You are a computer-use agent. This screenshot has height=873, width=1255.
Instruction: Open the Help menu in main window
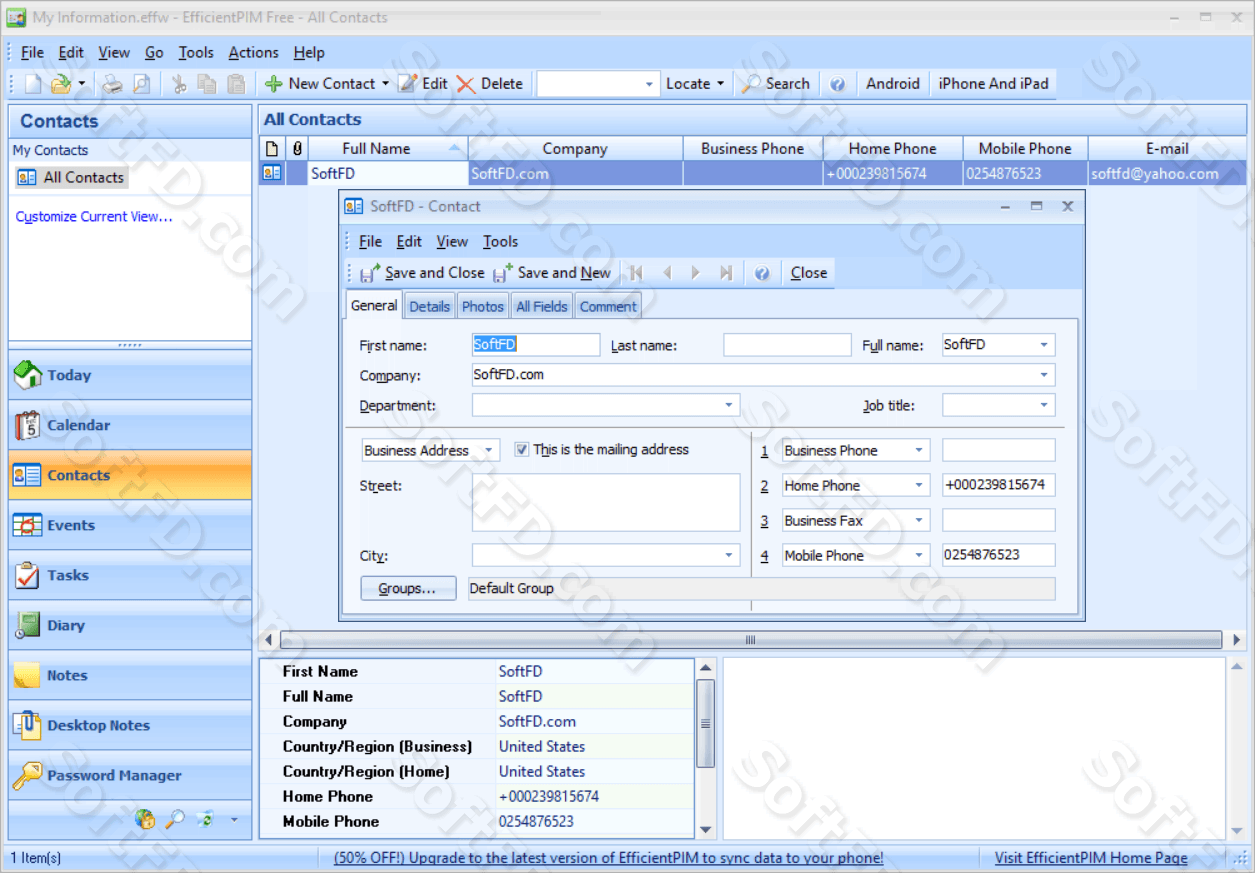pyautogui.click(x=309, y=53)
